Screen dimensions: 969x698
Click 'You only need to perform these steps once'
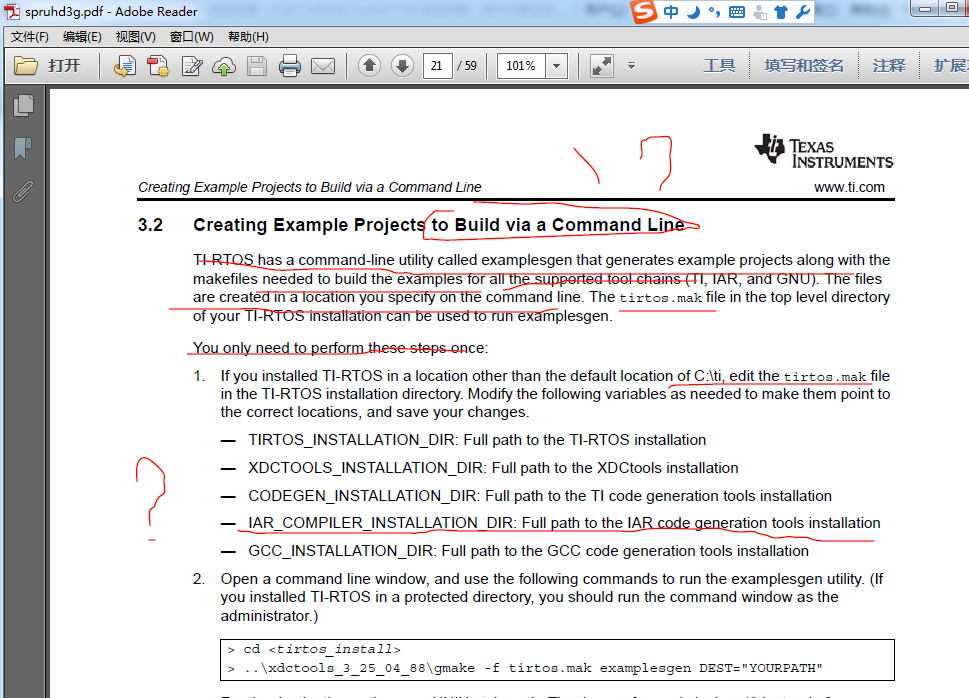(339, 348)
